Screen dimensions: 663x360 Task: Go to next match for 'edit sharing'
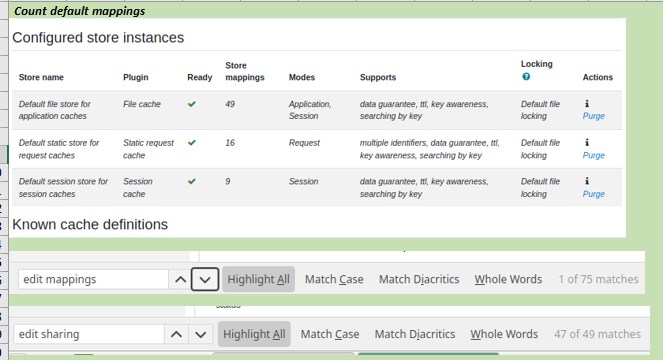200,334
